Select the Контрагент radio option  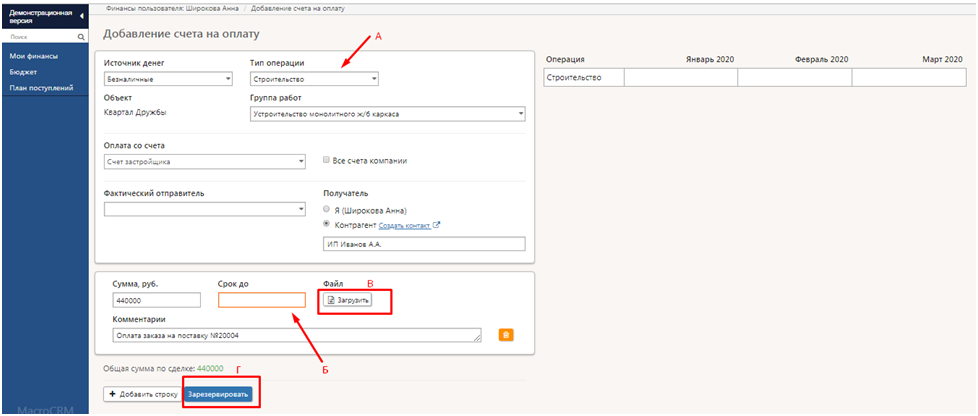(327, 225)
